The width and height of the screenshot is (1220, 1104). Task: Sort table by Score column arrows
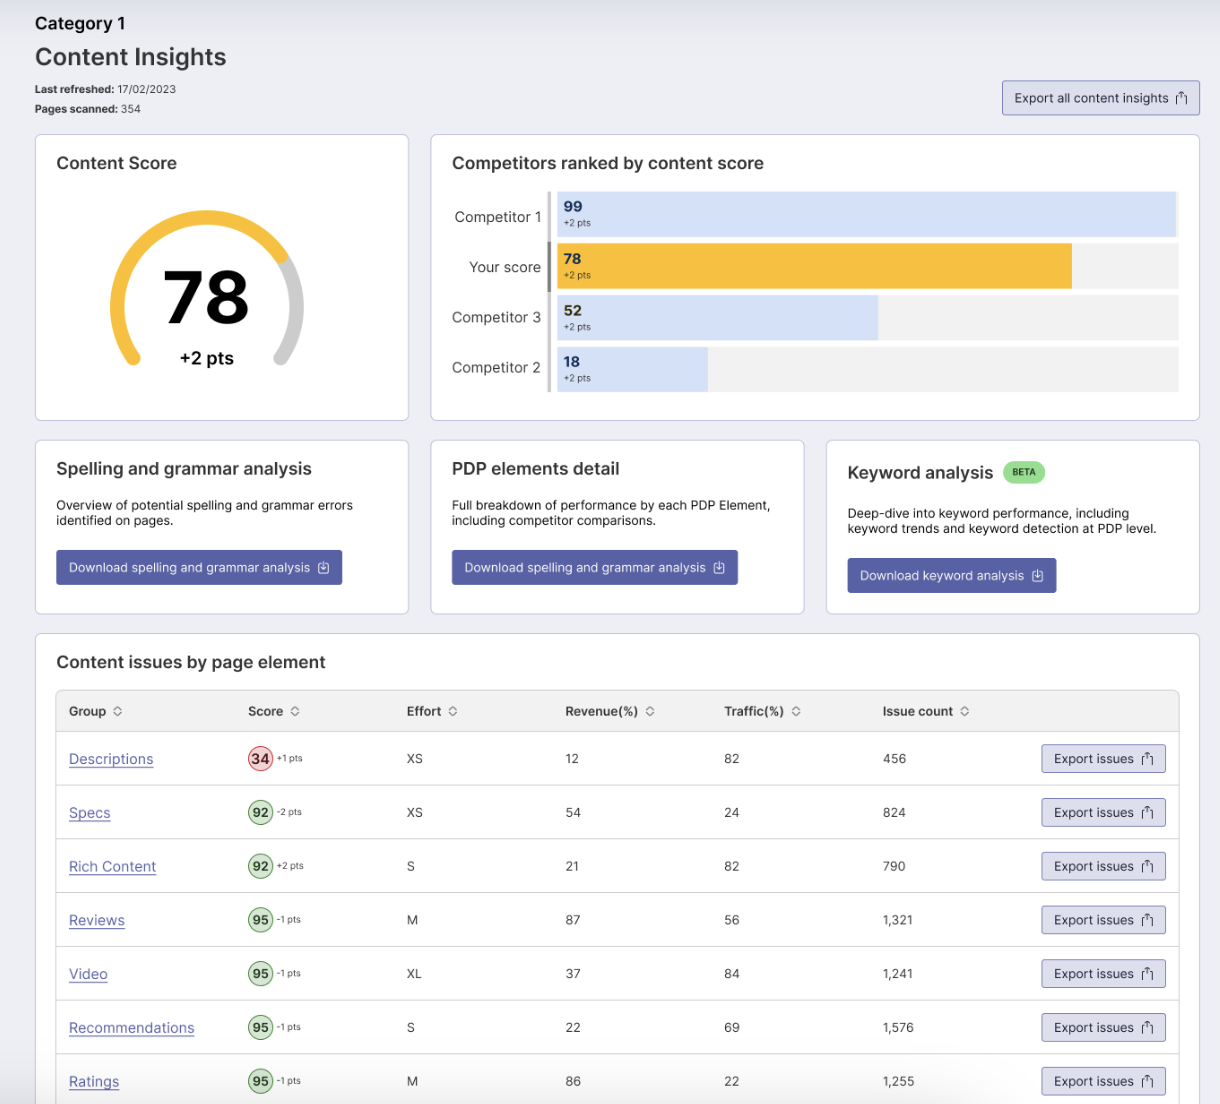coord(295,712)
